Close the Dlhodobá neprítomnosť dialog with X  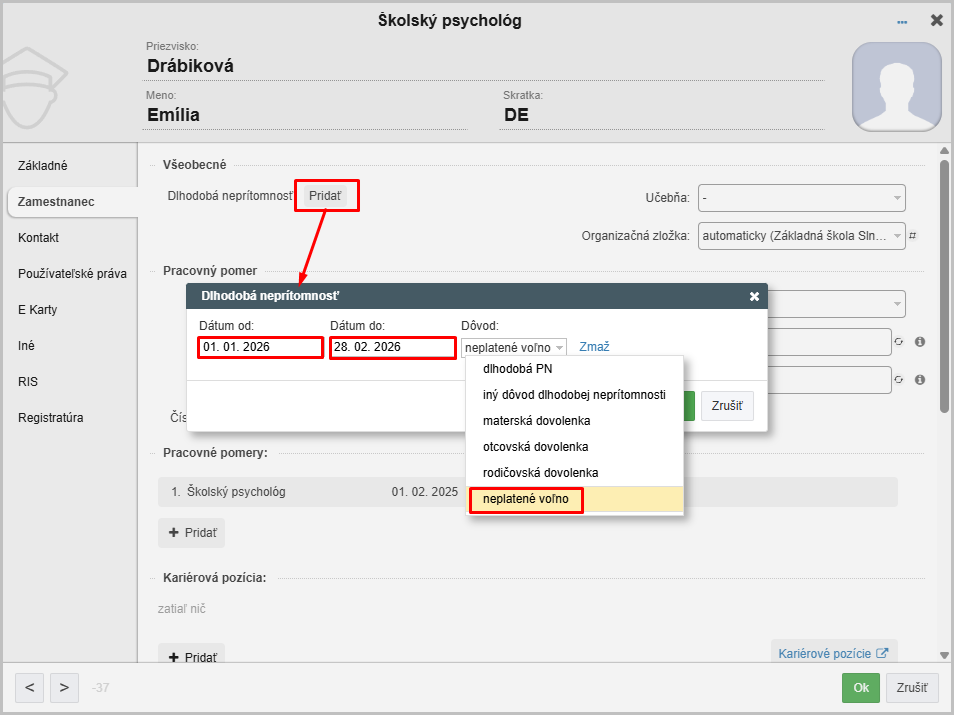tap(754, 296)
